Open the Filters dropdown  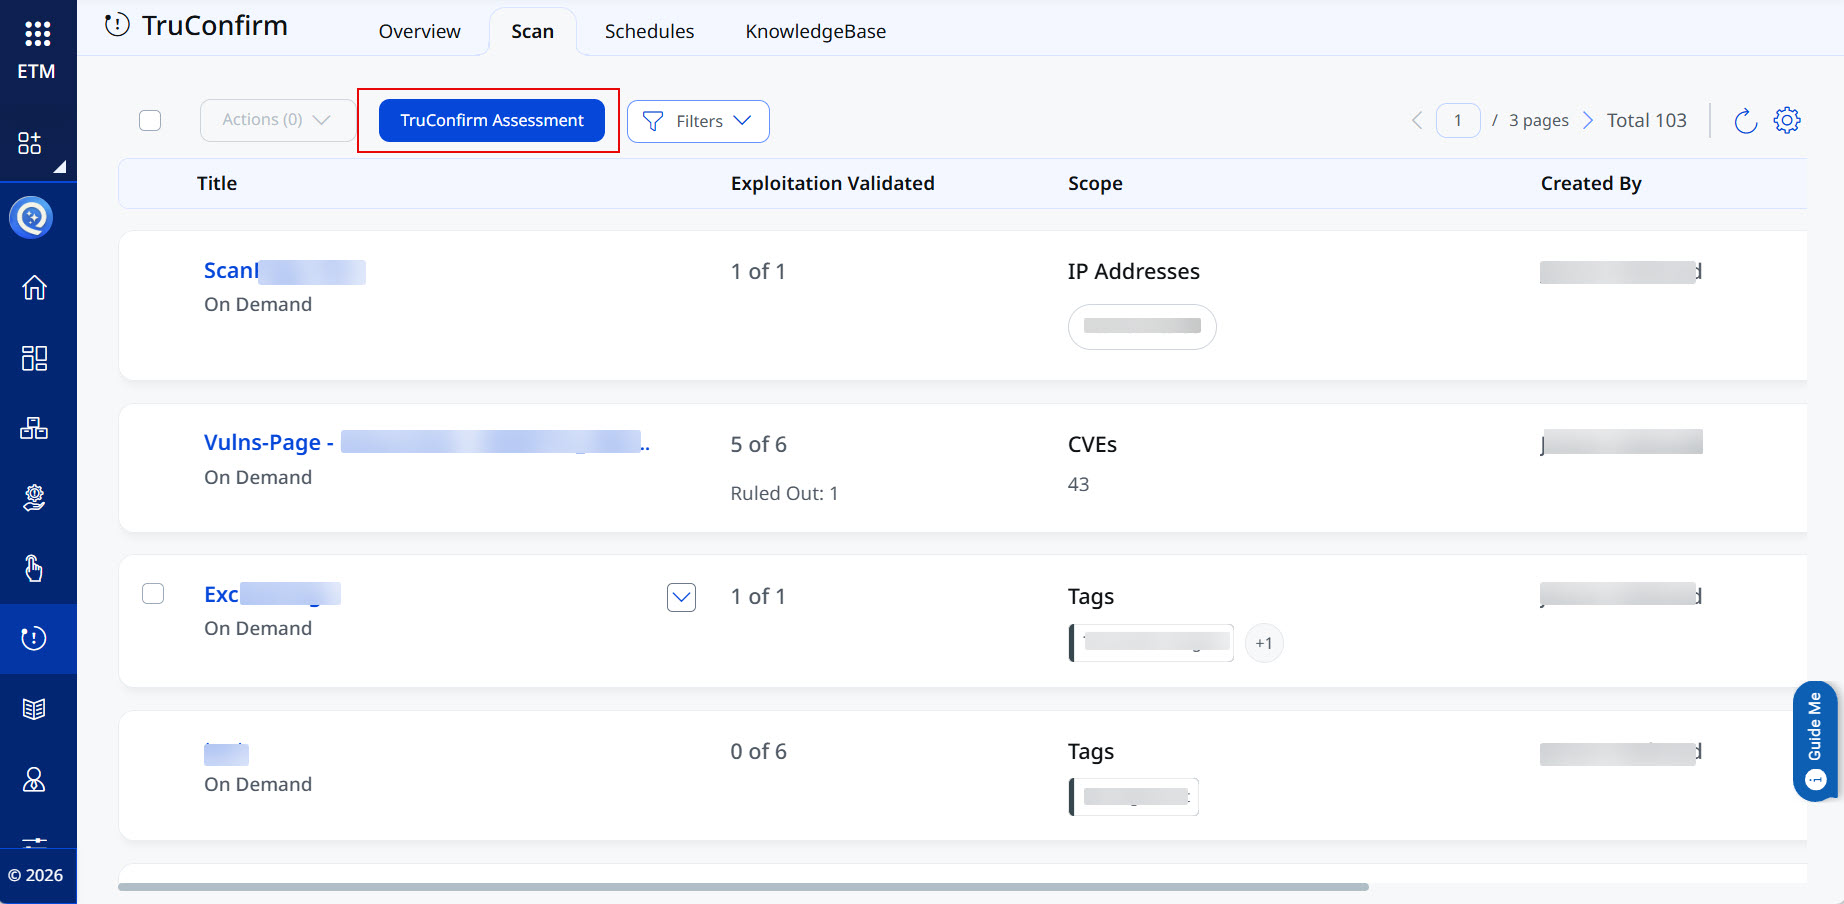click(698, 121)
